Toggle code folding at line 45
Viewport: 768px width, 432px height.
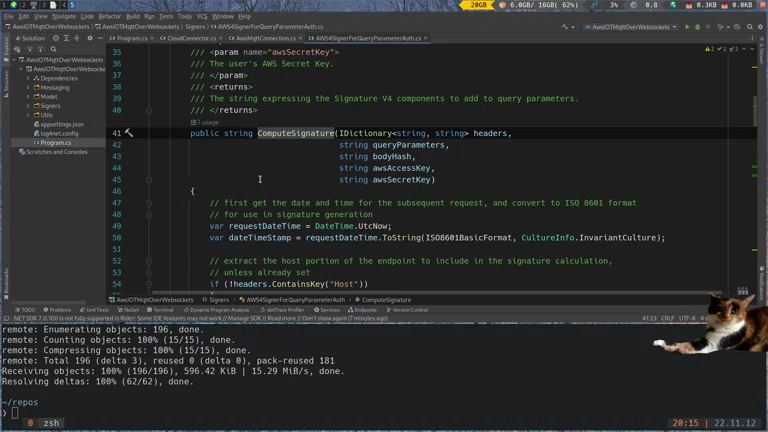tap(148, 180)
